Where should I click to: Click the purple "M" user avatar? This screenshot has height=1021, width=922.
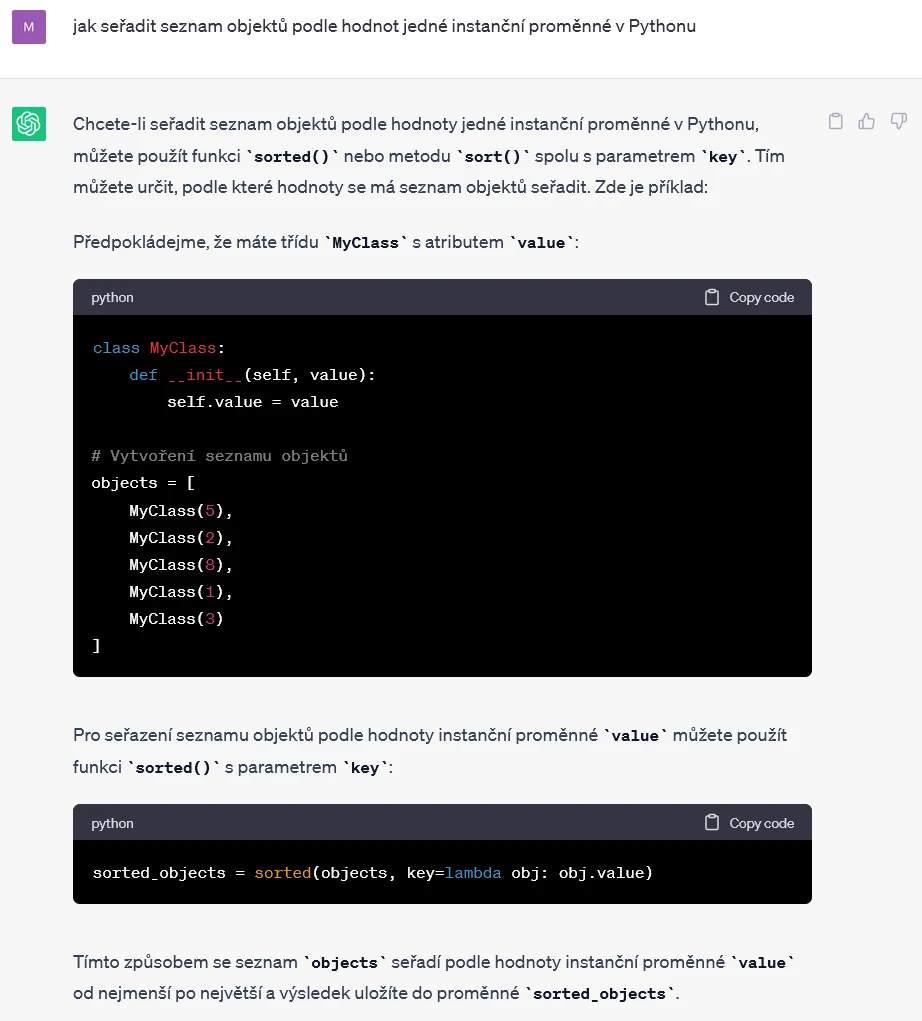tap(28, 27)
